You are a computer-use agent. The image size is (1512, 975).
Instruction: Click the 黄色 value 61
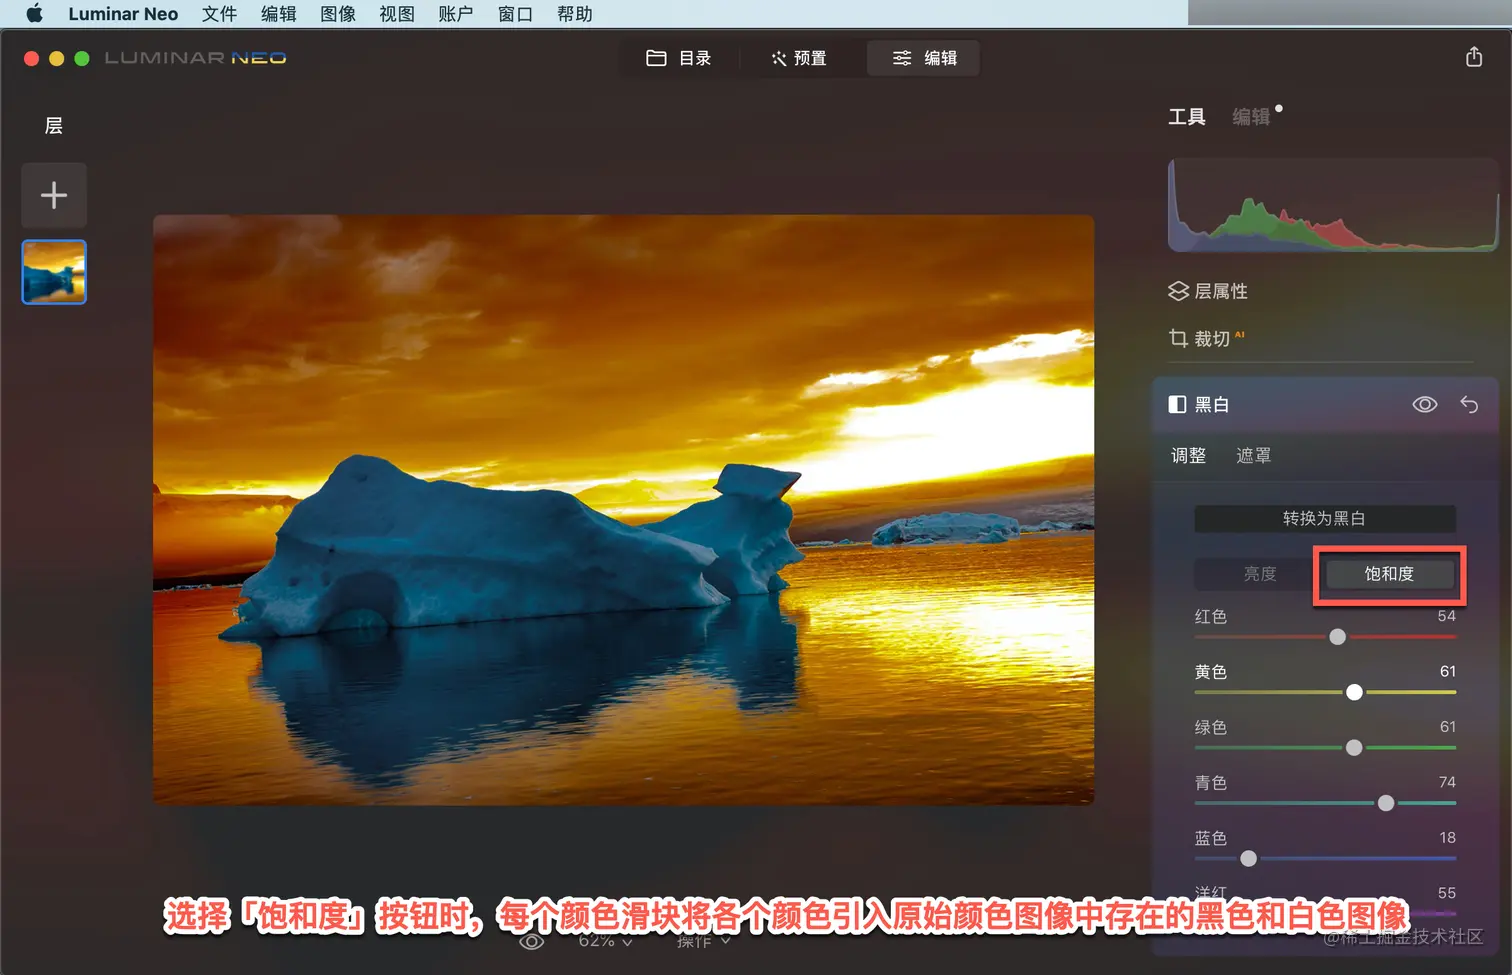tap(1447, 671)
